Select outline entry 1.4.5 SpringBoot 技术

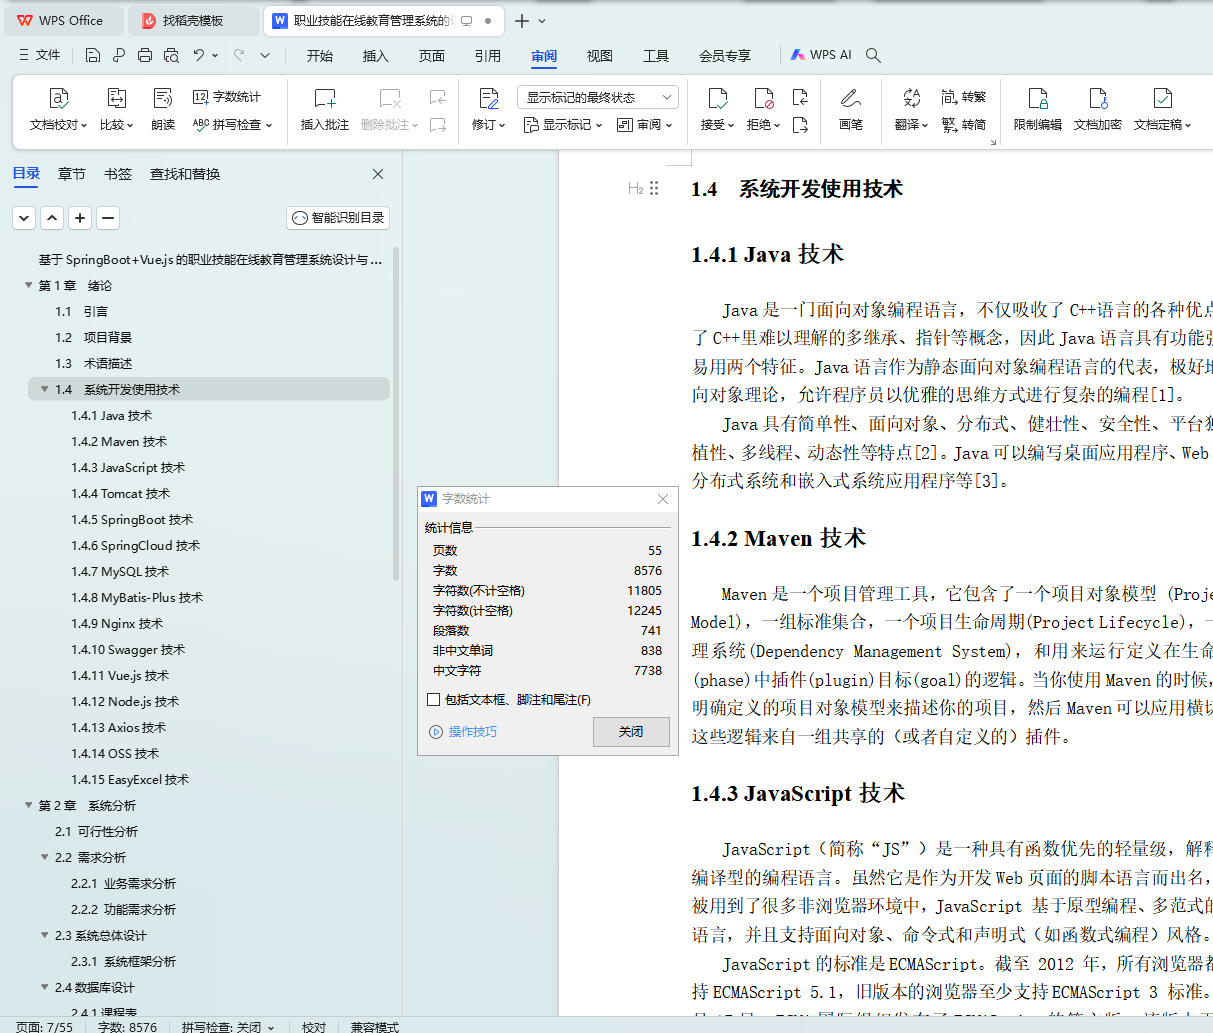tap(132, 520)
